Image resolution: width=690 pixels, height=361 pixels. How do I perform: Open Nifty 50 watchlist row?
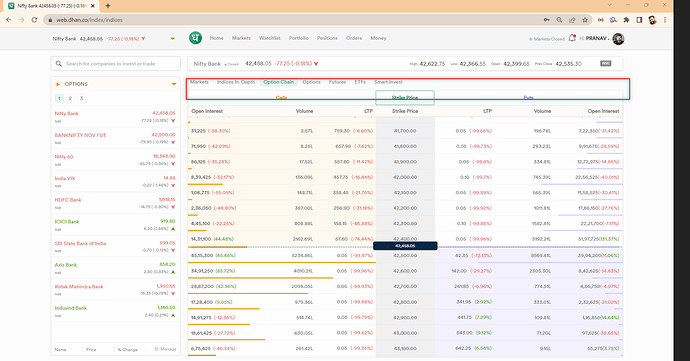tap(115, 160)
